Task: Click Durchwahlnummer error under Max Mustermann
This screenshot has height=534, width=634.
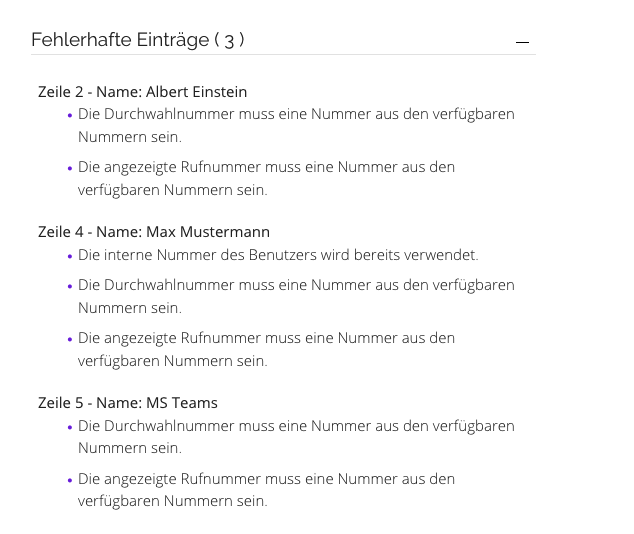Action: pos(296,296)
